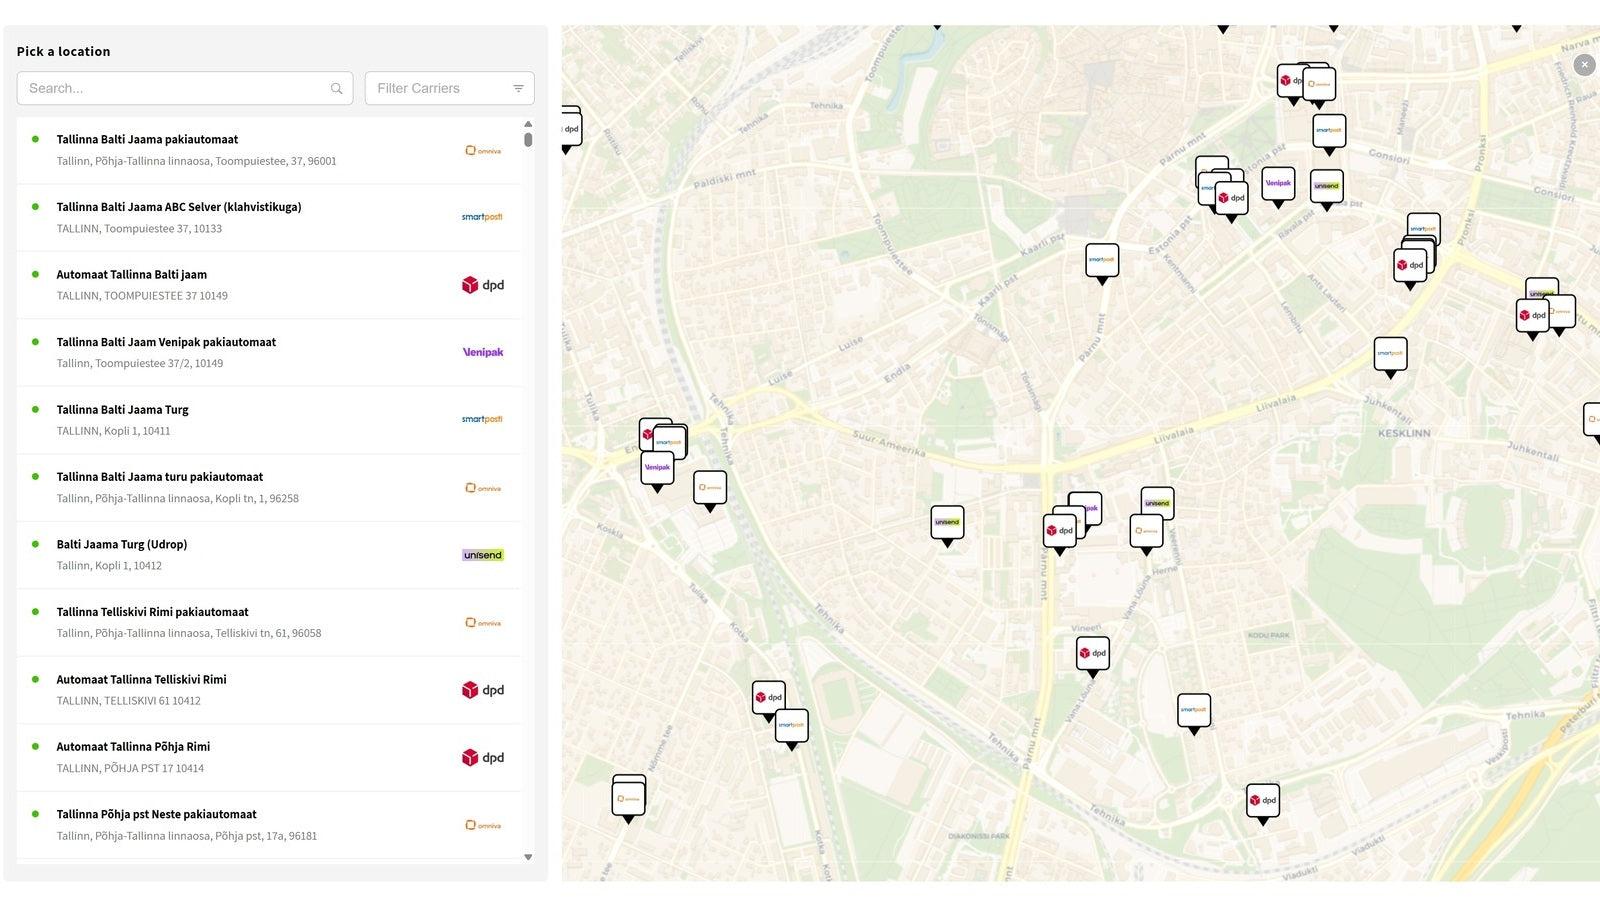Click the Venipak pin near Estonia pst
Screen dimensions: 1600x900
point(1277,184)
